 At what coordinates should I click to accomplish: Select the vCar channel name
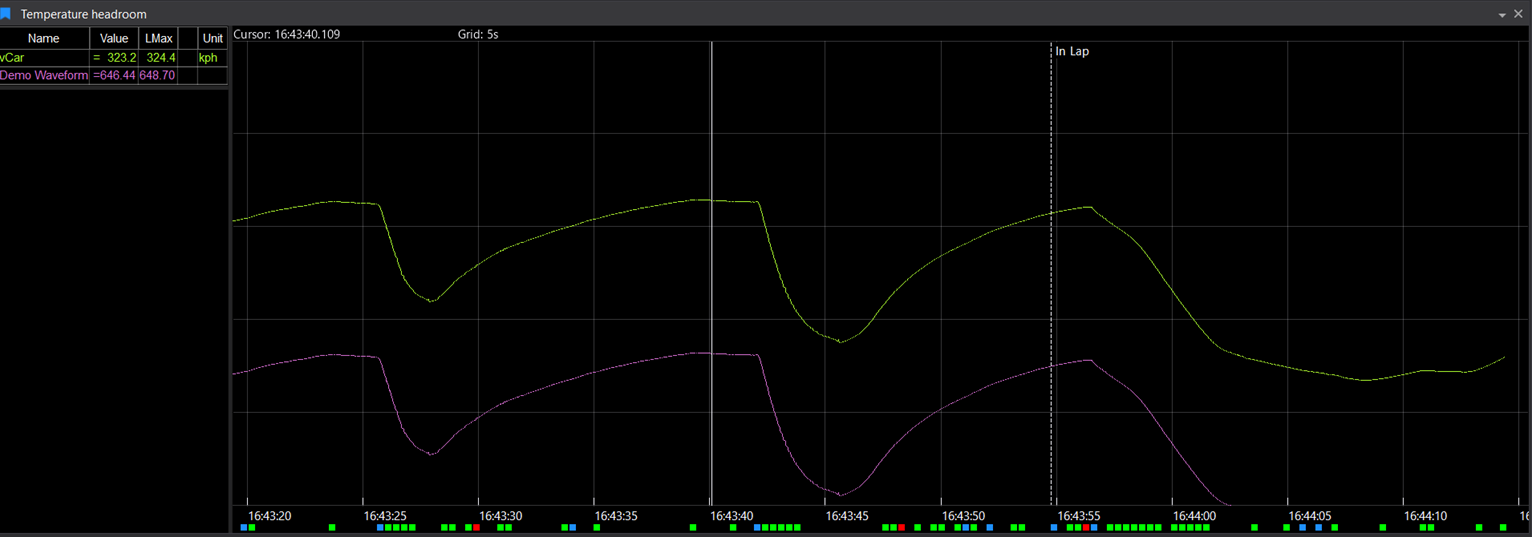(x=13, y=58)
